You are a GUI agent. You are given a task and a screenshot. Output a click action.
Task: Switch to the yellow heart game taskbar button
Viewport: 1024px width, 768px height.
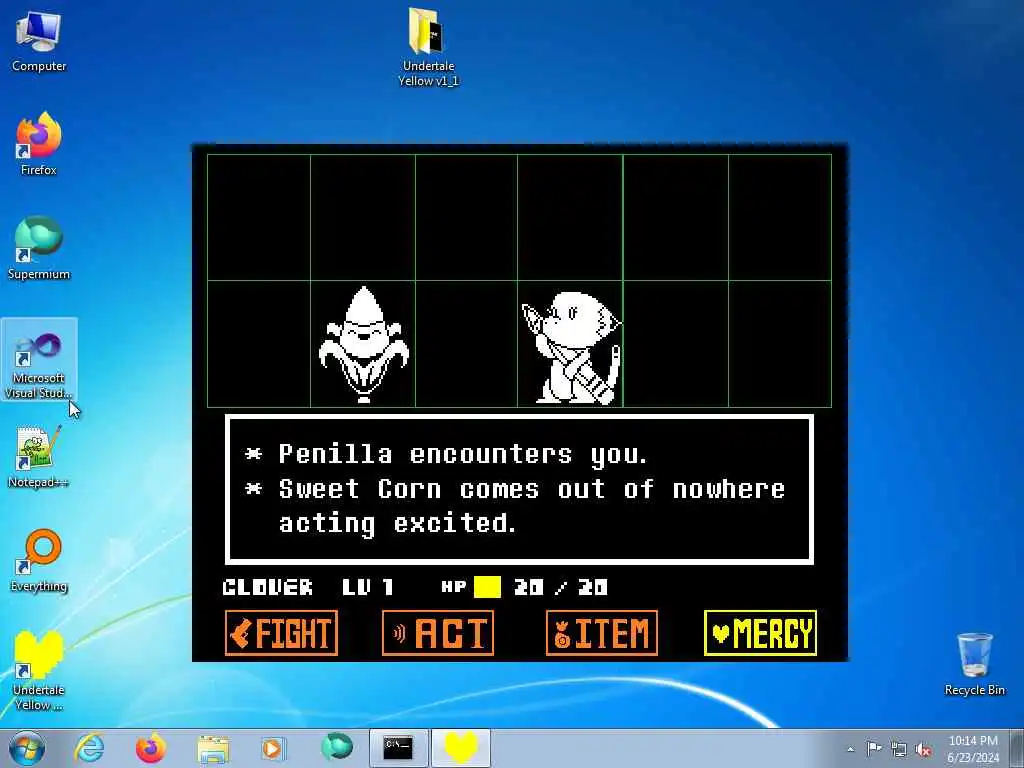461,748
